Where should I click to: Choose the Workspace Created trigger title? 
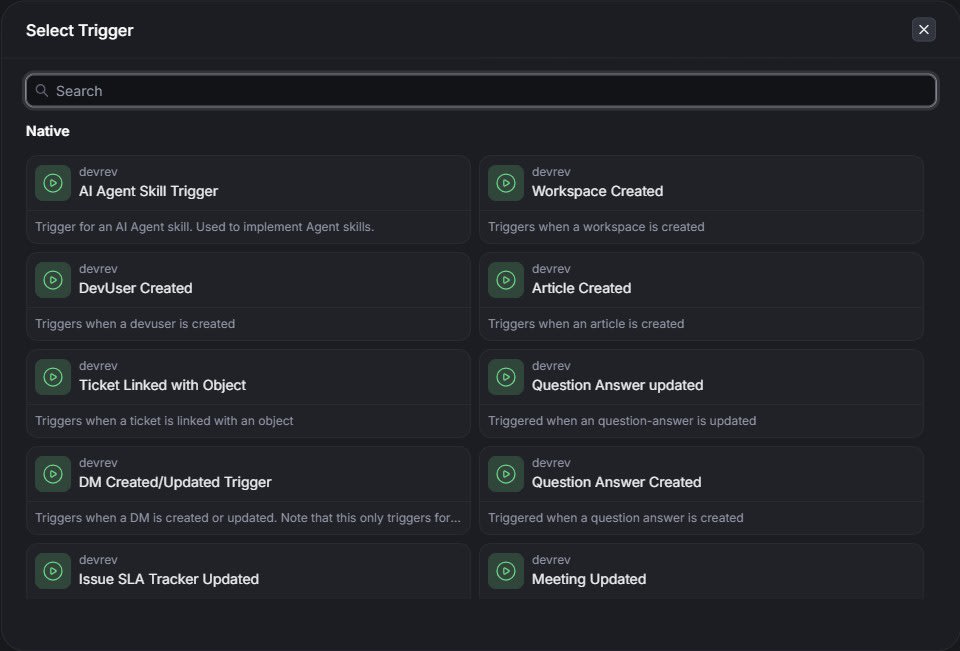597,191
